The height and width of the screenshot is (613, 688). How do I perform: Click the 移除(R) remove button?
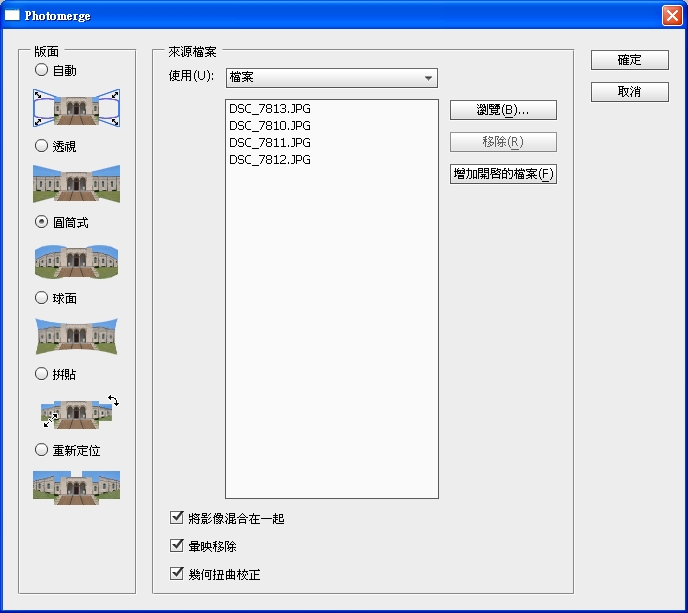(503, 142)
